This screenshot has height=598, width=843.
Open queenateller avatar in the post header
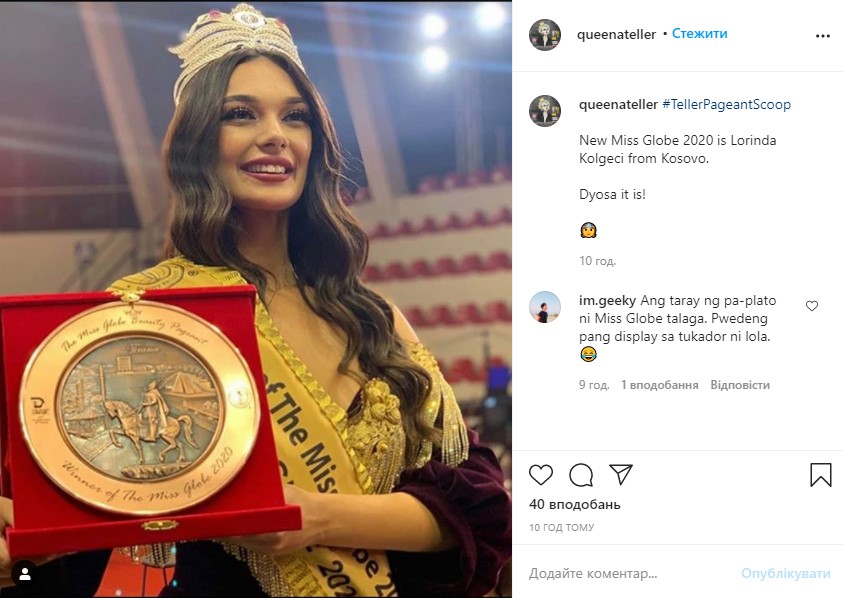point(545,35)
